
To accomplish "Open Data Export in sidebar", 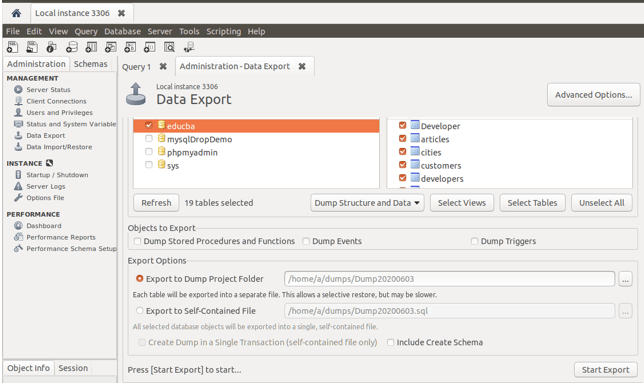I will click(x=39, y=136).
